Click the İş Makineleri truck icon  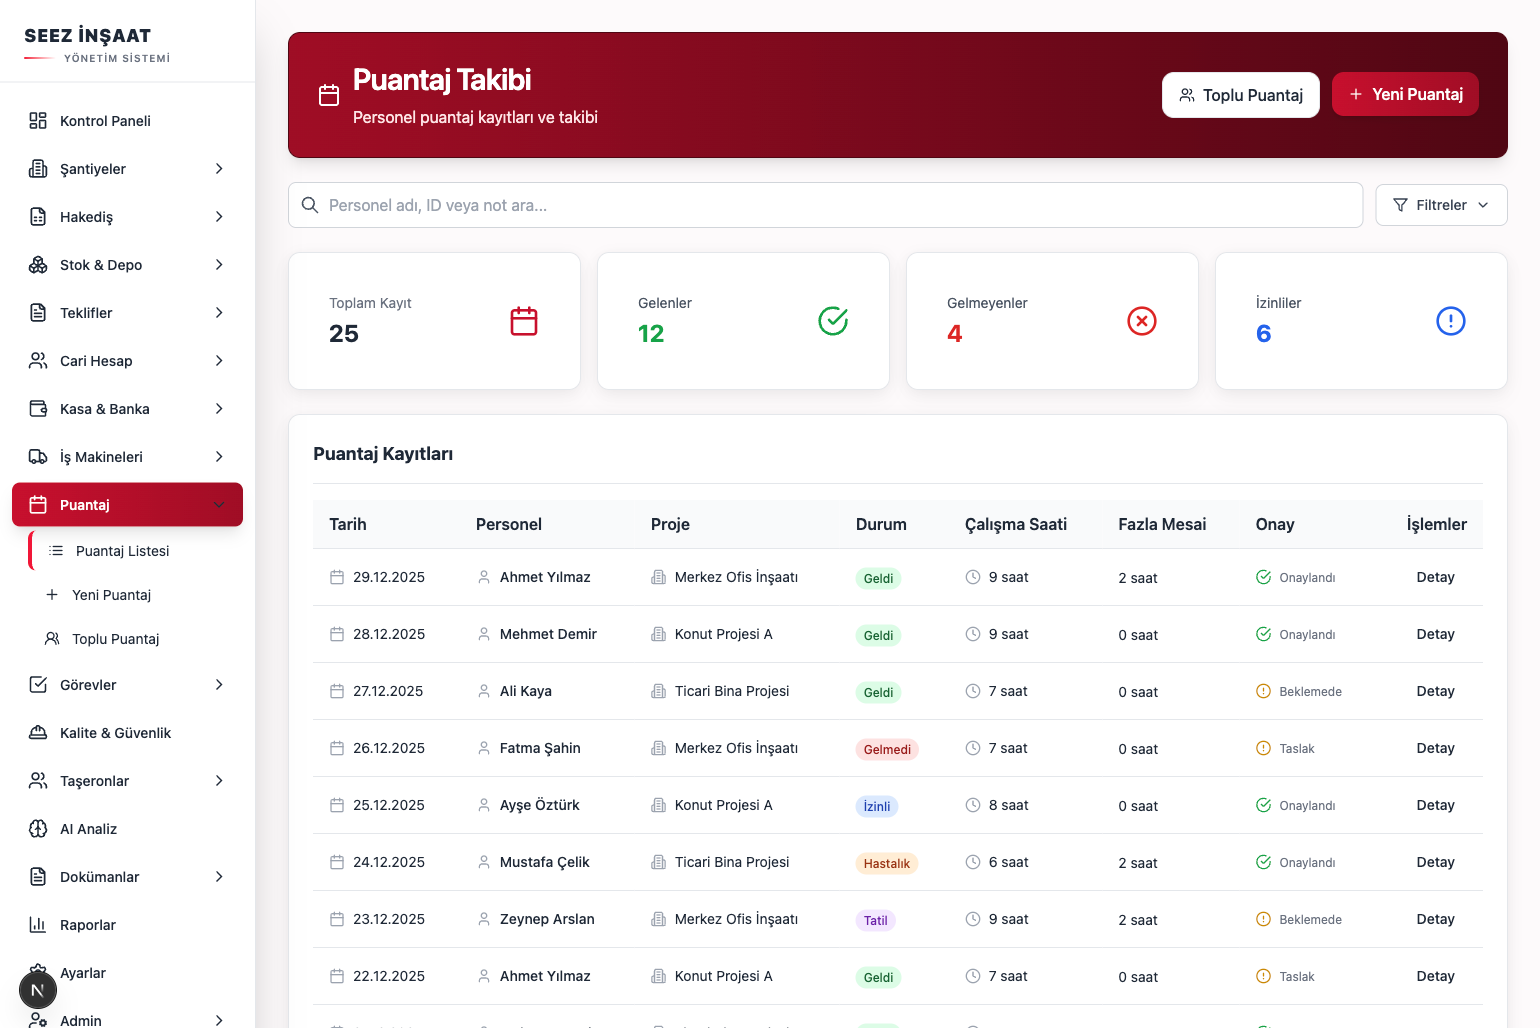[x=38, y=457]
